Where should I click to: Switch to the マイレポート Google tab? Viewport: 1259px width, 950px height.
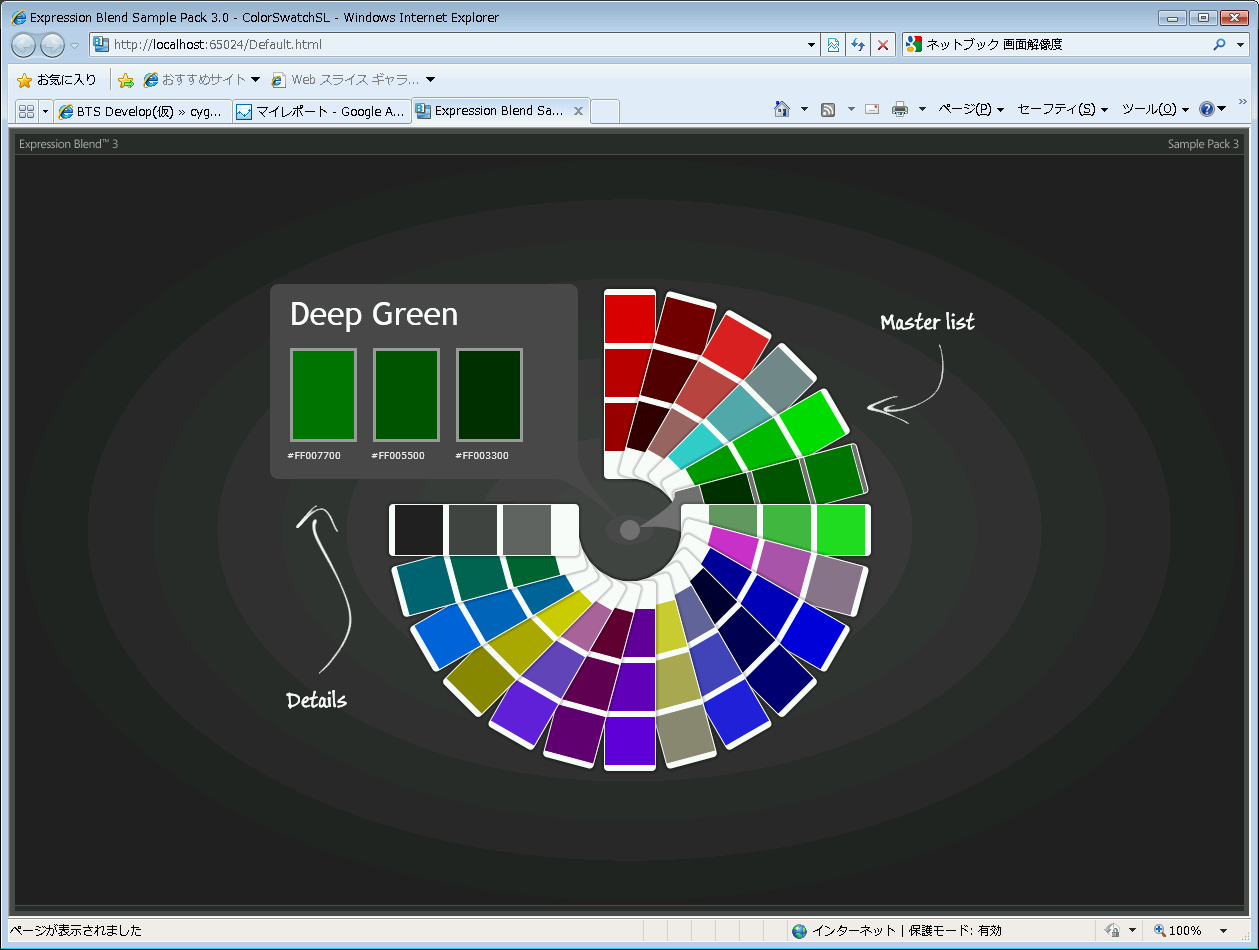[x=322, y=111]
